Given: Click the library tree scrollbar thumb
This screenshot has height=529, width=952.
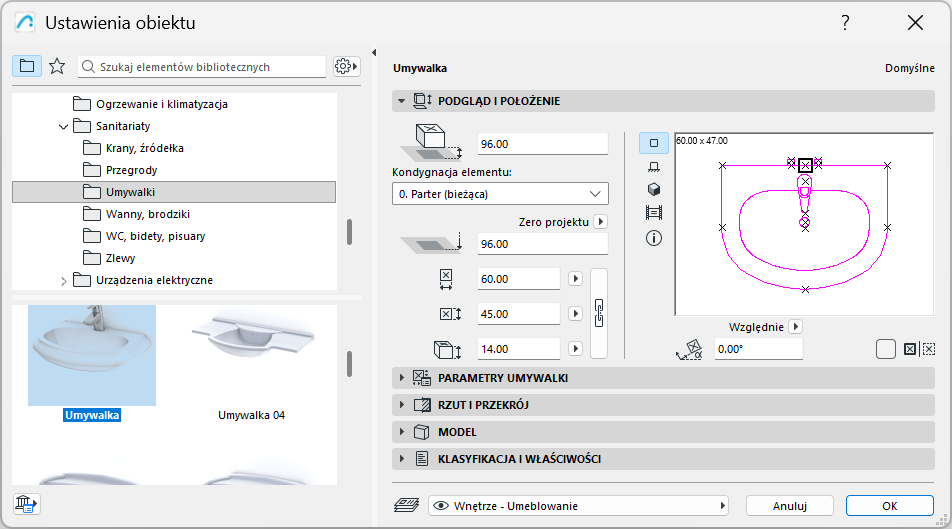Looking at the screenshot, I should (x=349, y=232).
